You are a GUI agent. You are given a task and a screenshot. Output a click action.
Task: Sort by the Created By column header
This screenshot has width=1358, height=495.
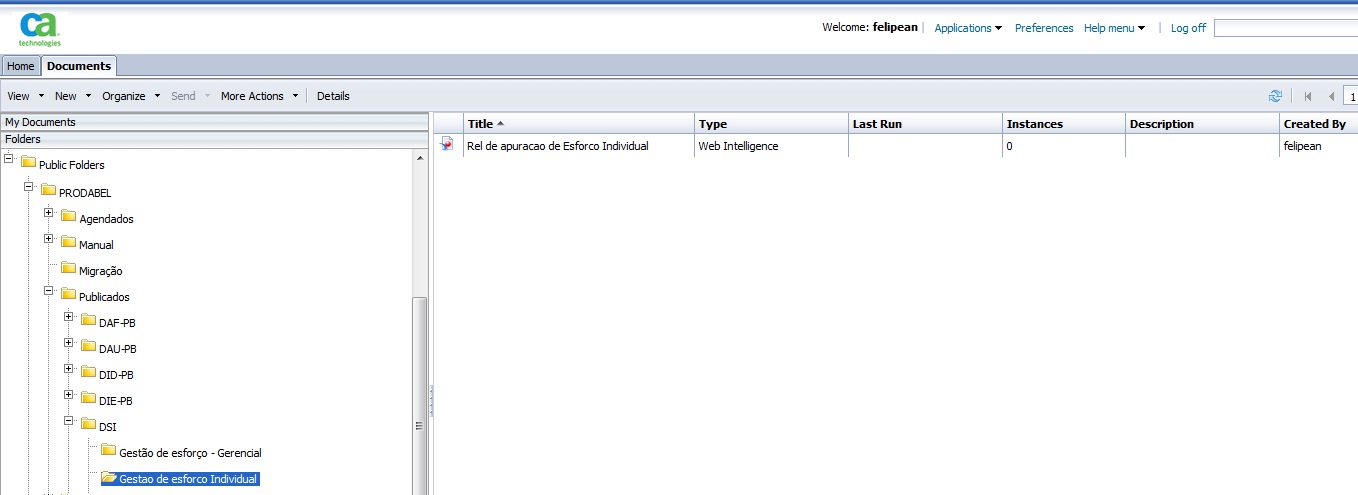(1319, 123)
